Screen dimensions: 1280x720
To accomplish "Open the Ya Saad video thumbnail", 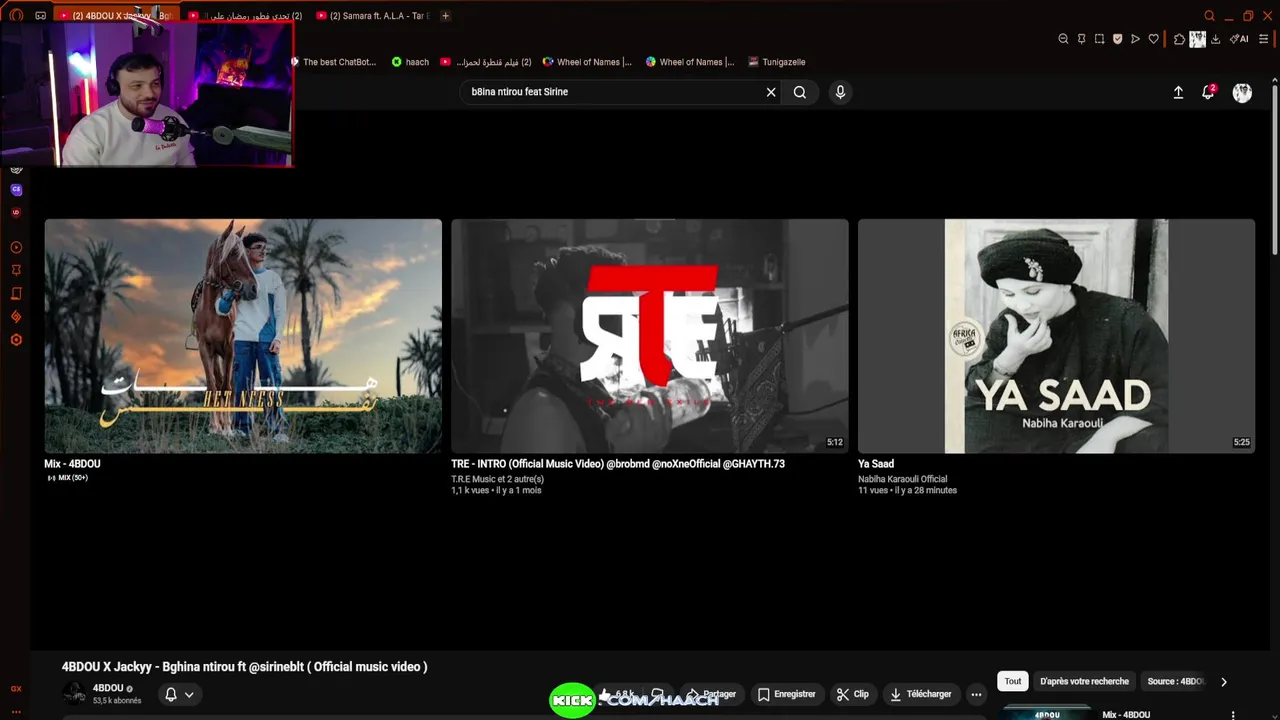I will tap(1056, 336).
